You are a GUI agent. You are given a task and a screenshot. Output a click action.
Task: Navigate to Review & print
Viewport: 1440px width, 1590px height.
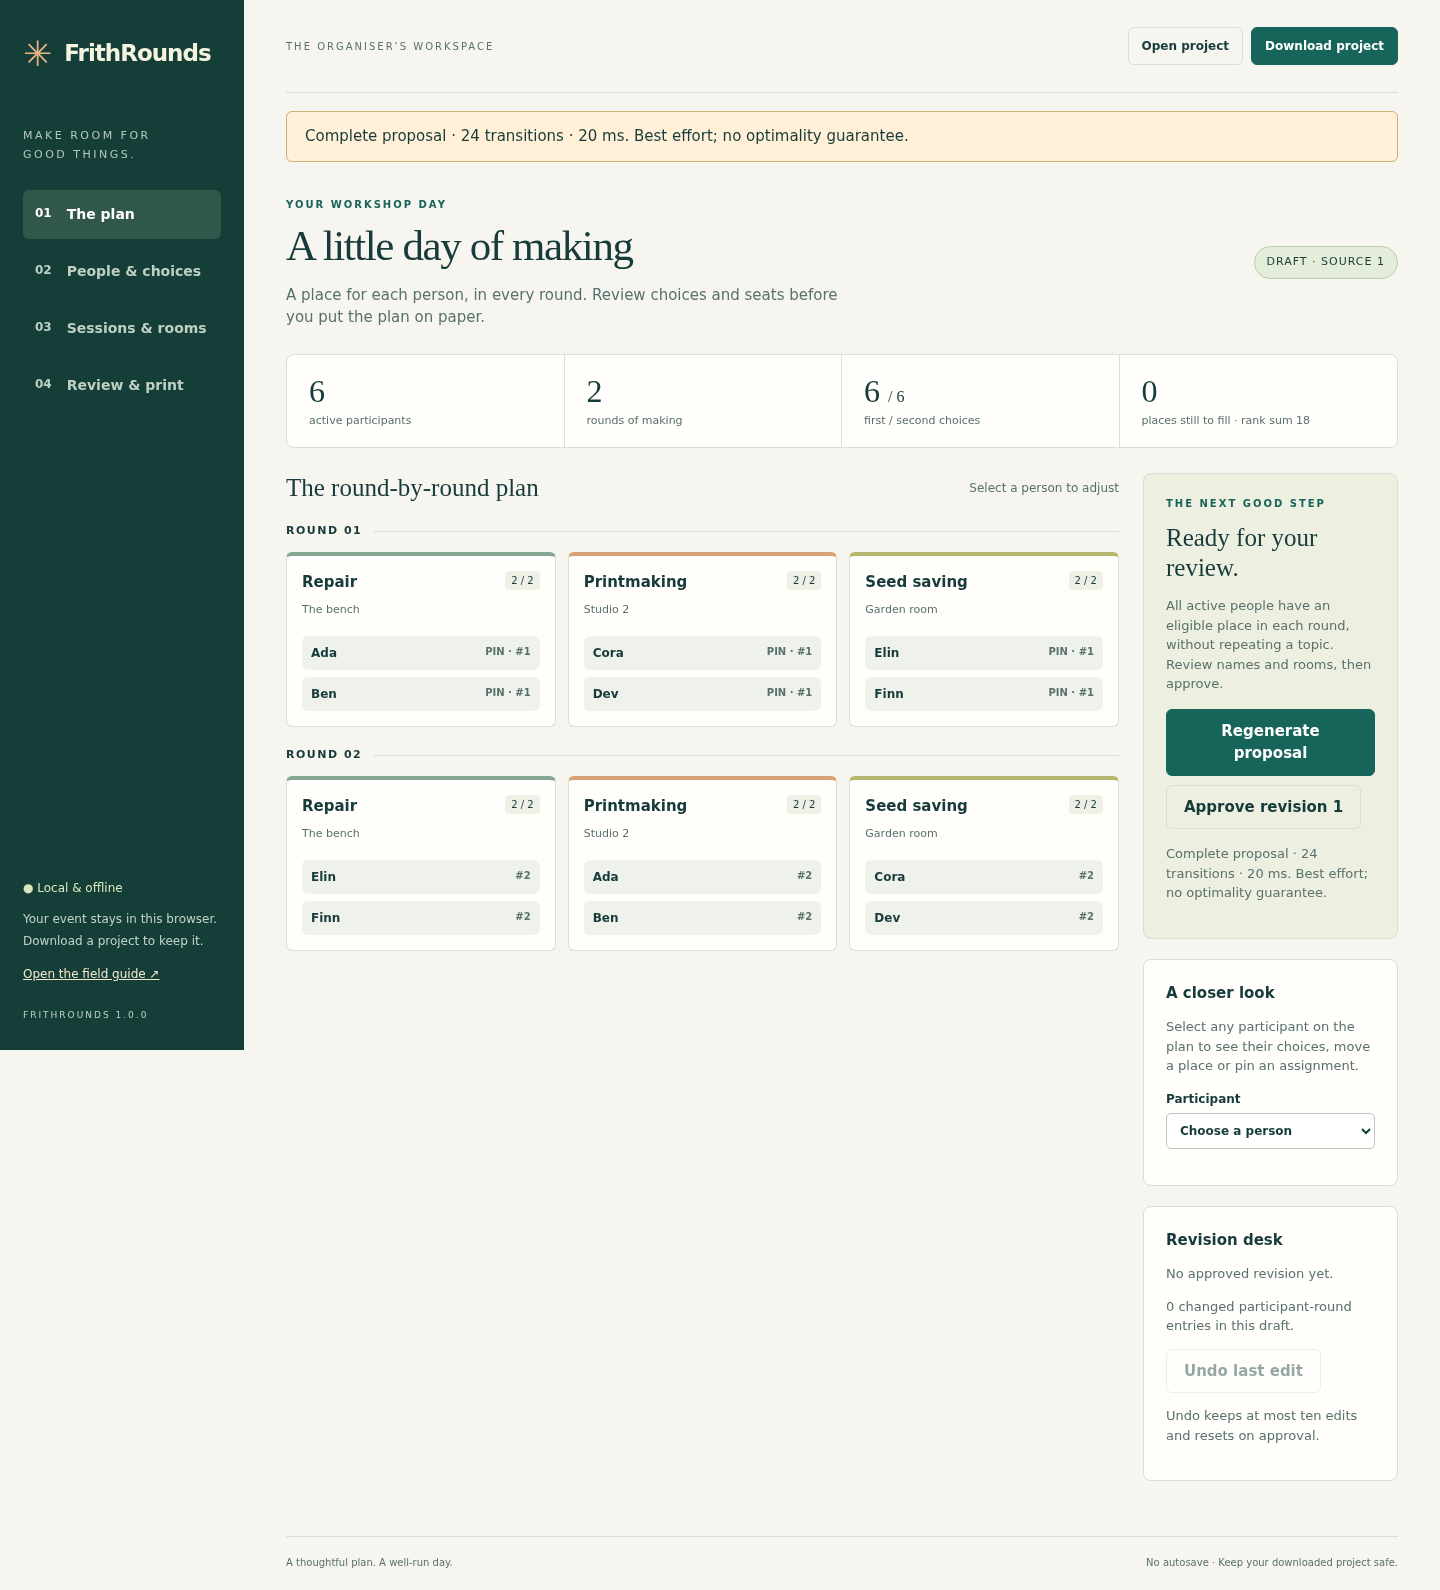coord(122,385)
